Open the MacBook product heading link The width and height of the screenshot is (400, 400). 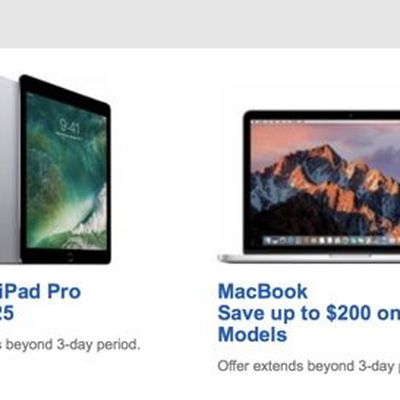point(262,291)
